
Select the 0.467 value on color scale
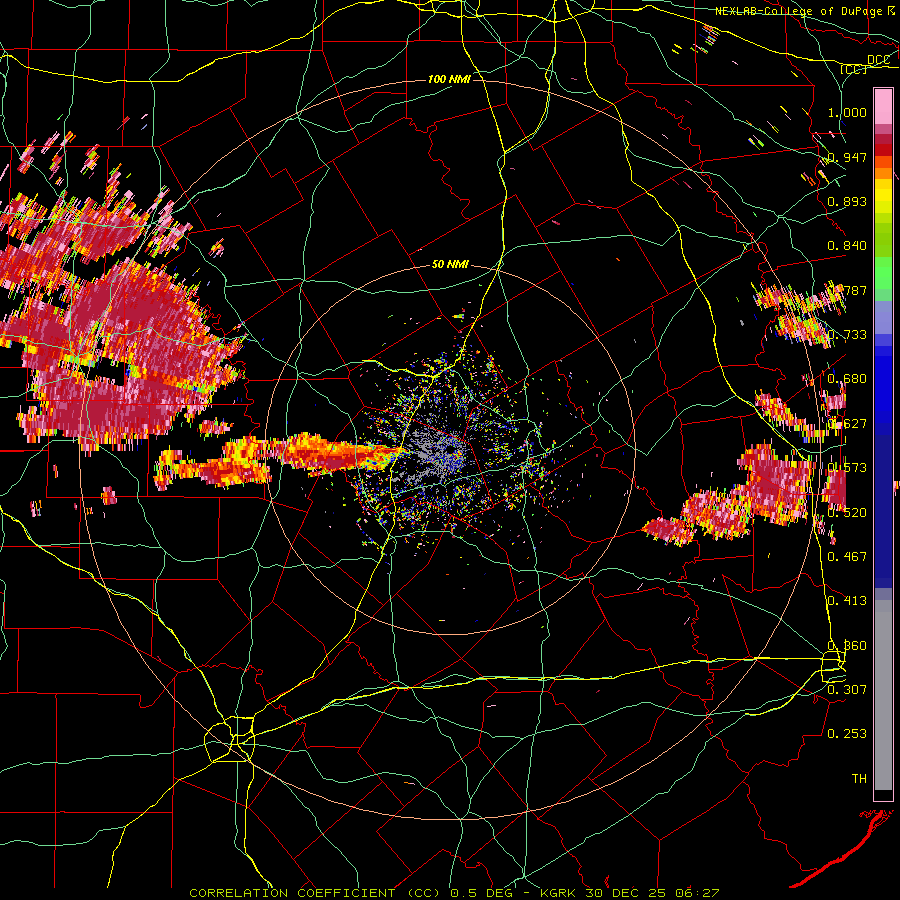[x=847, y=557]
